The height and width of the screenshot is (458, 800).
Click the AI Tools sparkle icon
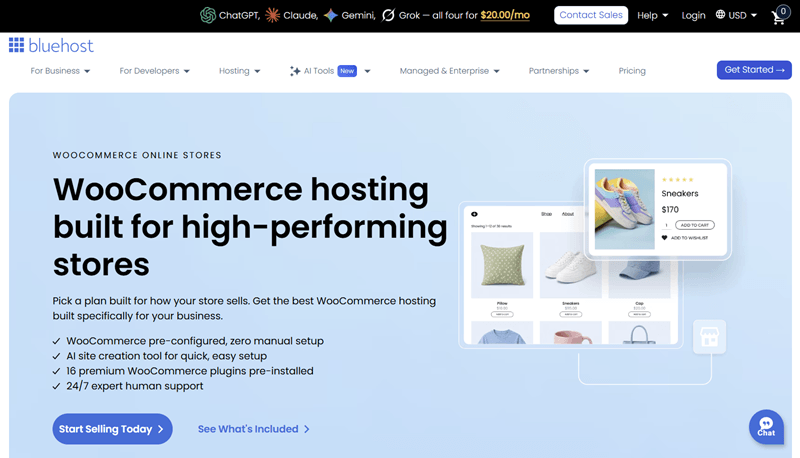(x=295, y=71)
